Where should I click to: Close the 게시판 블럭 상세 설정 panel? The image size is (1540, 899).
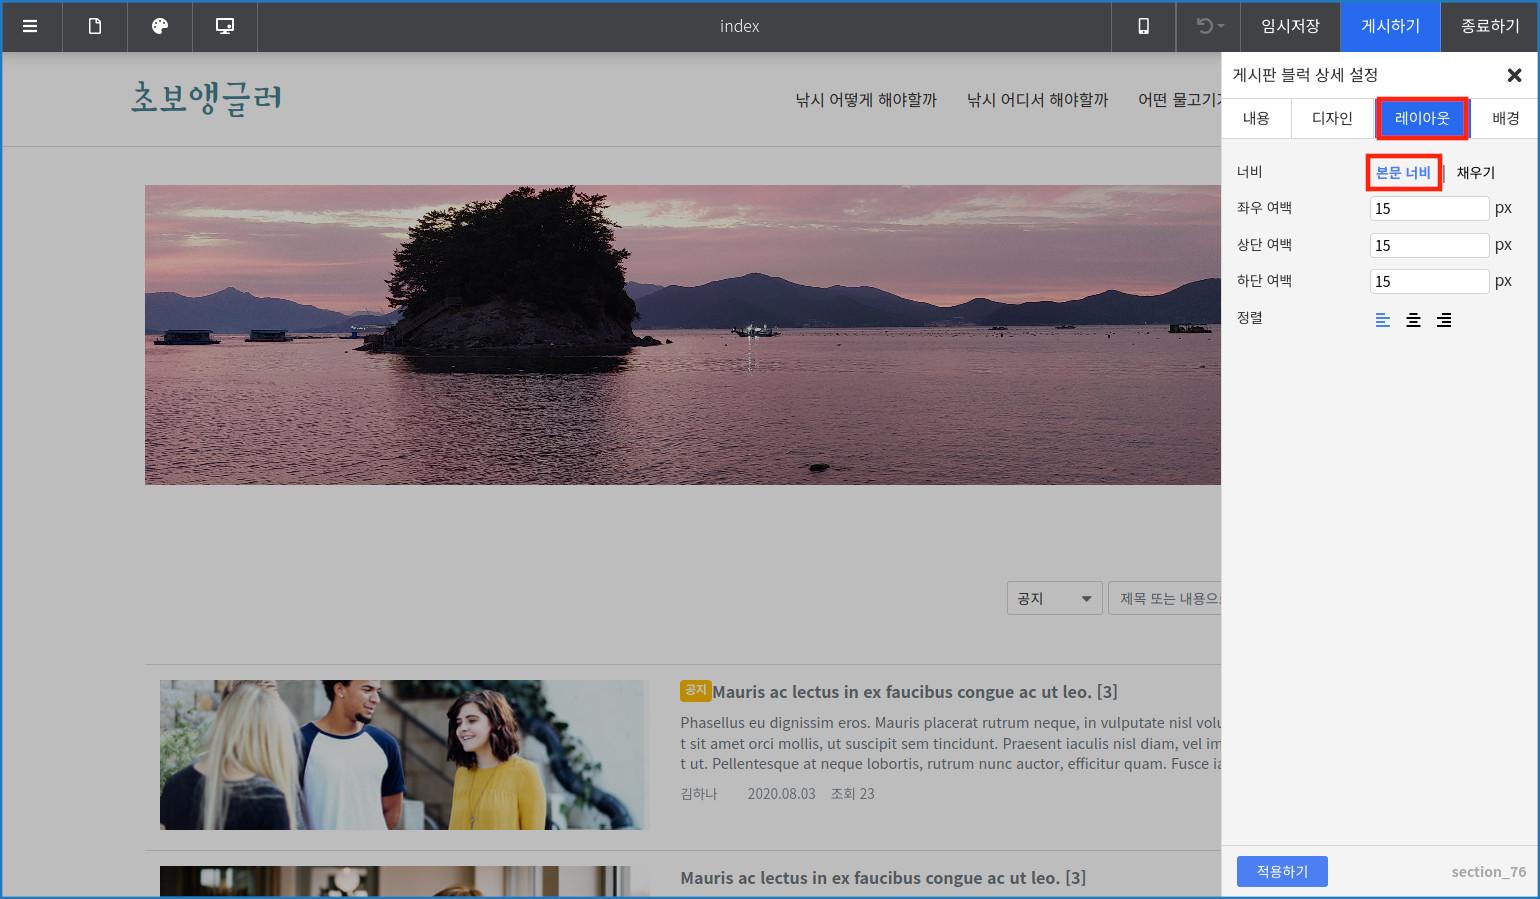click(1514, 75)
